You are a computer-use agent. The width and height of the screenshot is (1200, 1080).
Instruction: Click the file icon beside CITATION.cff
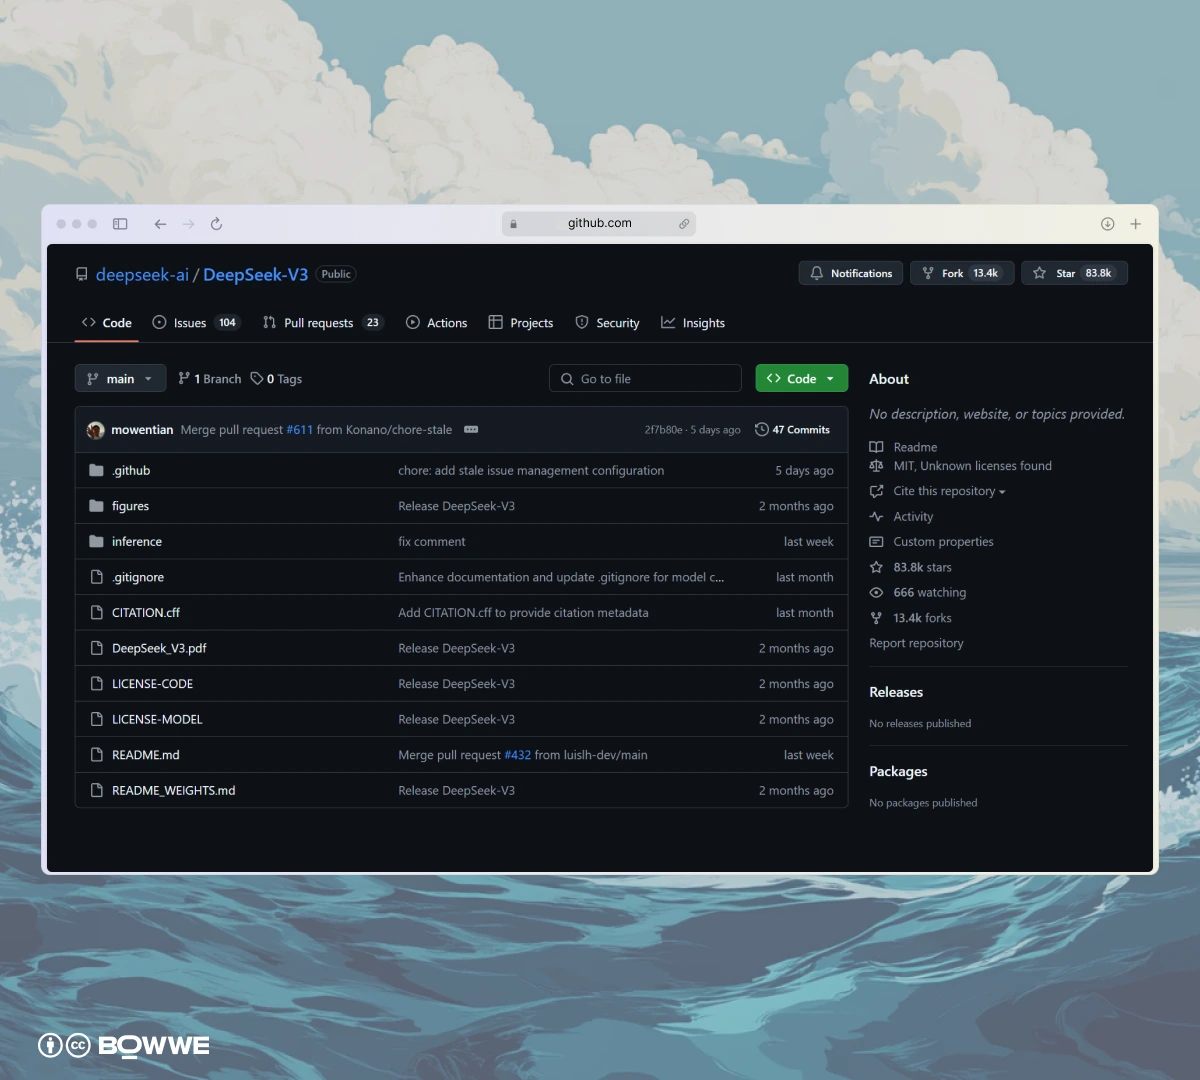click(97, 613)
